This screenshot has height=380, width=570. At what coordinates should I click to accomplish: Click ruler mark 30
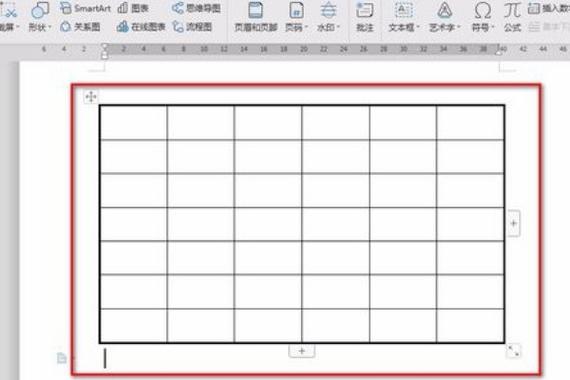(x=404, y=49)
